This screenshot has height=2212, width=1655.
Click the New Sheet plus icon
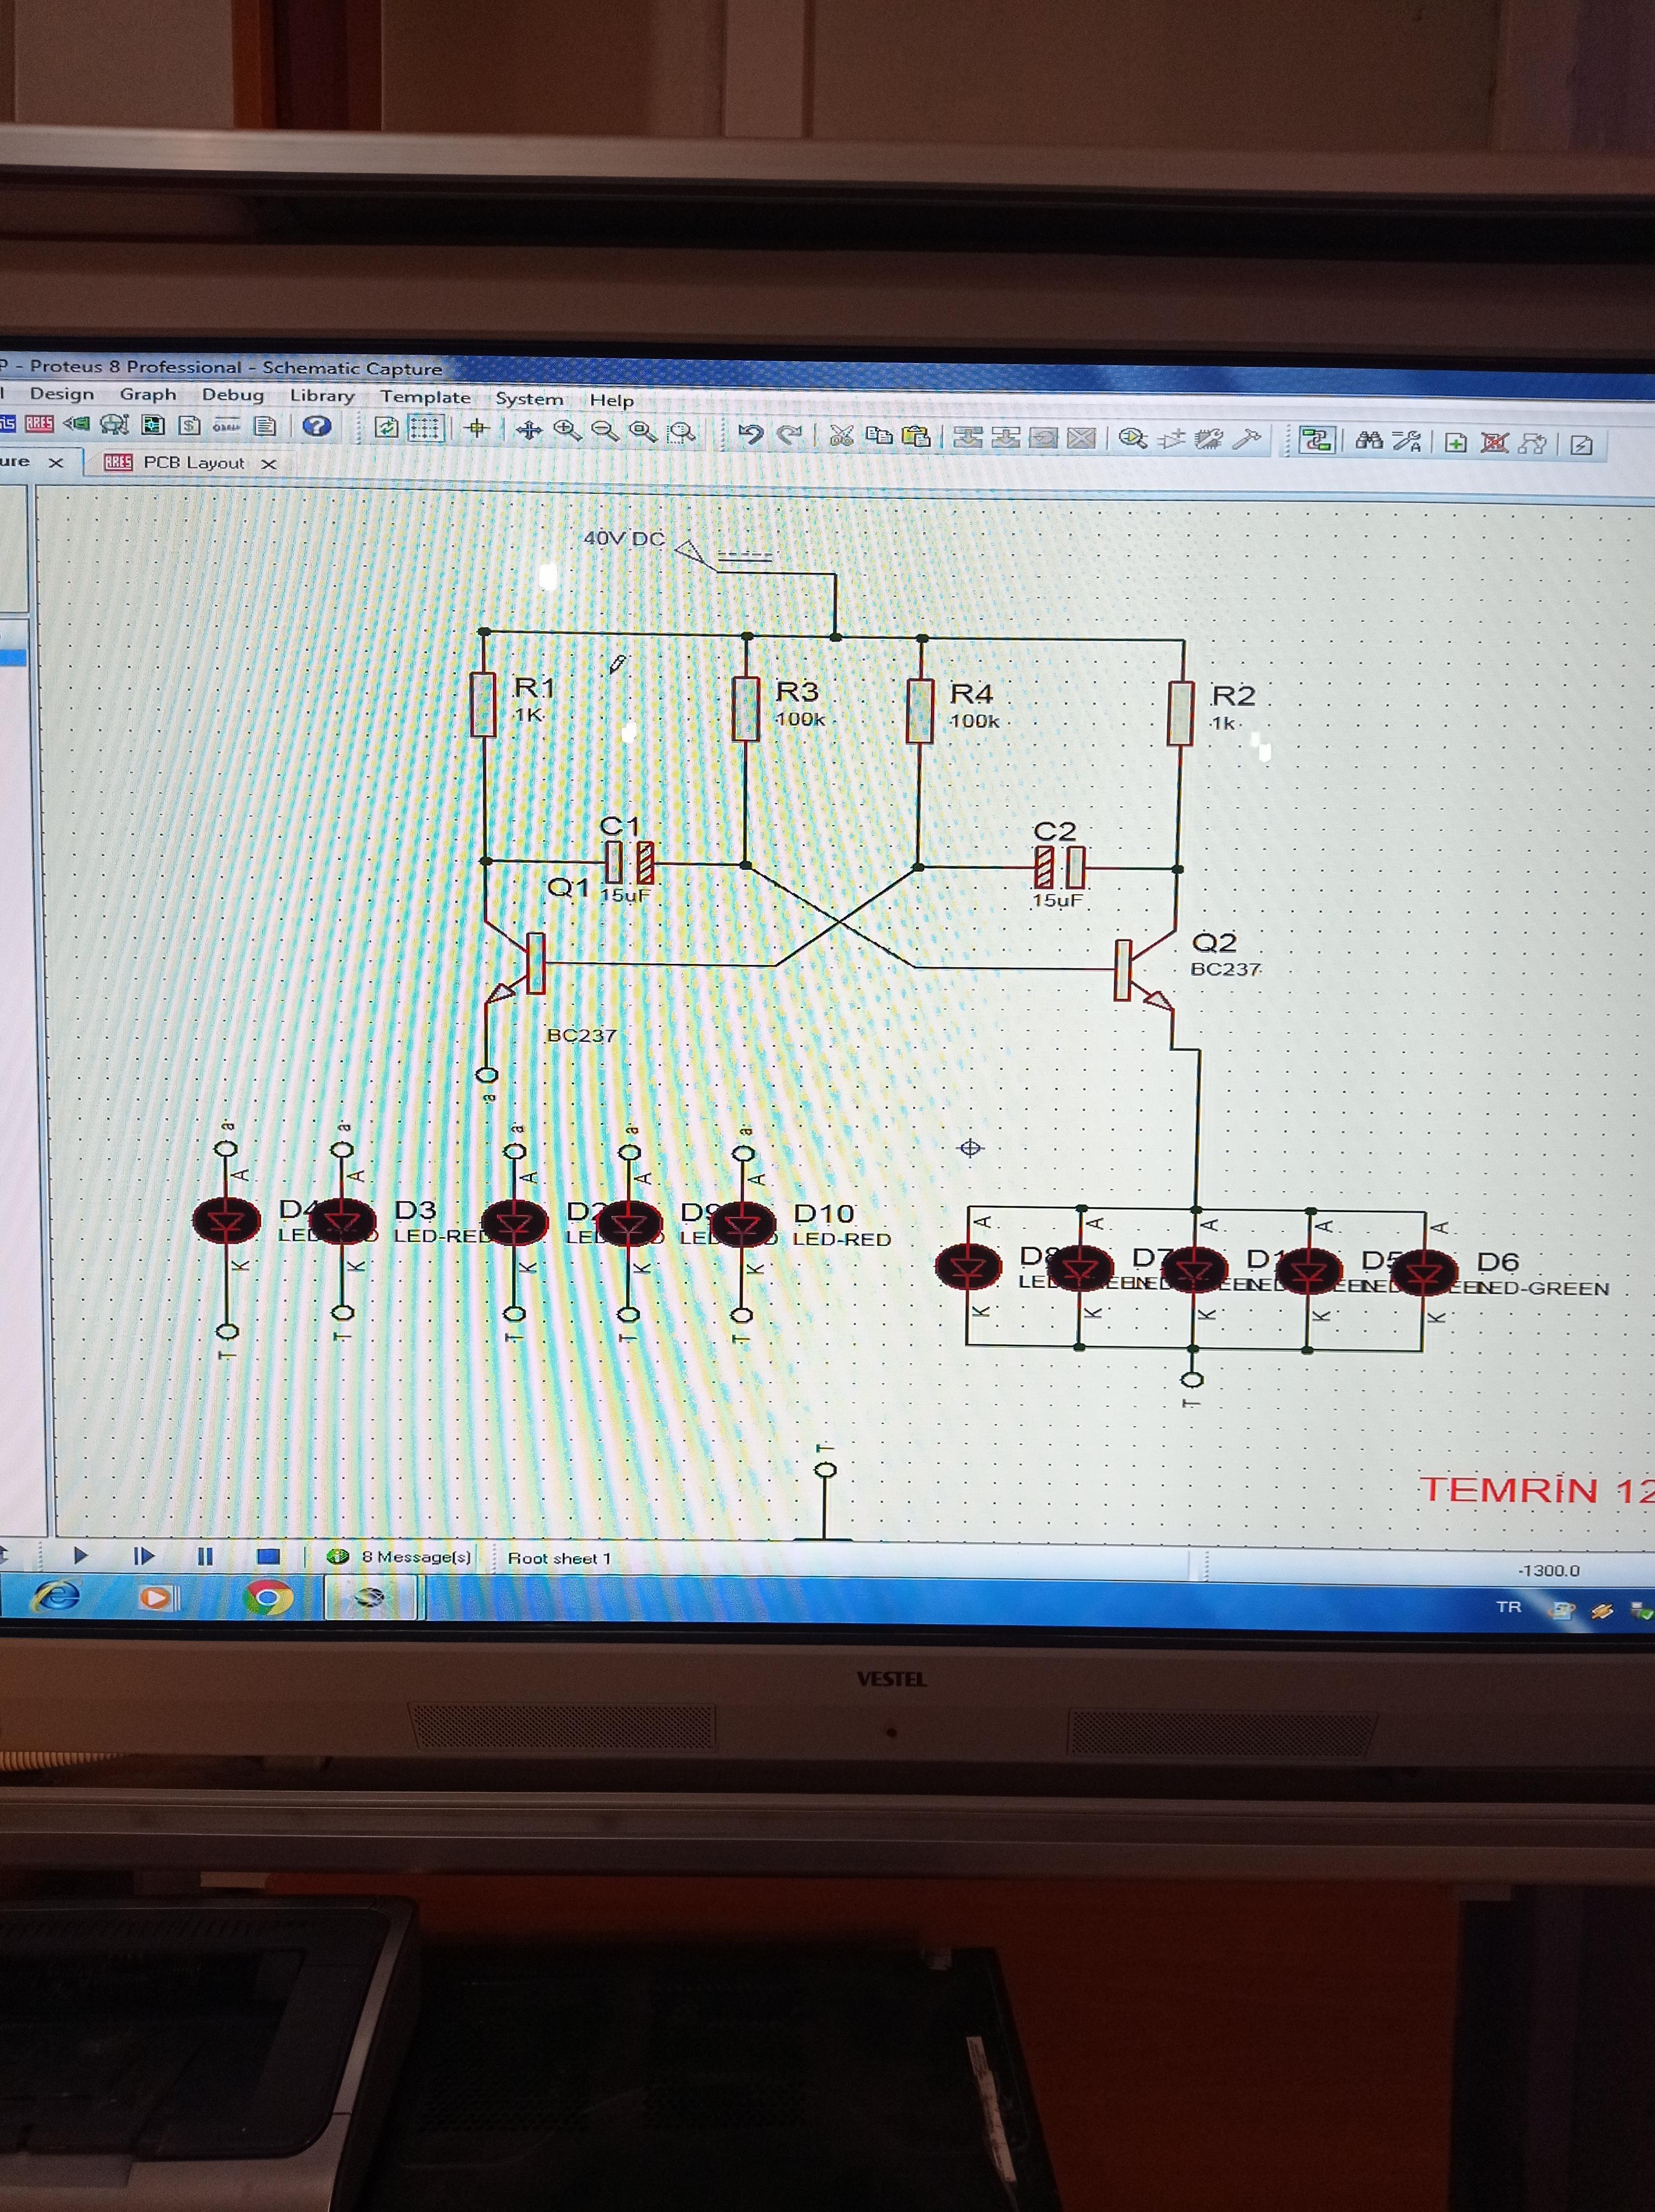click(x=1456, y=443)
